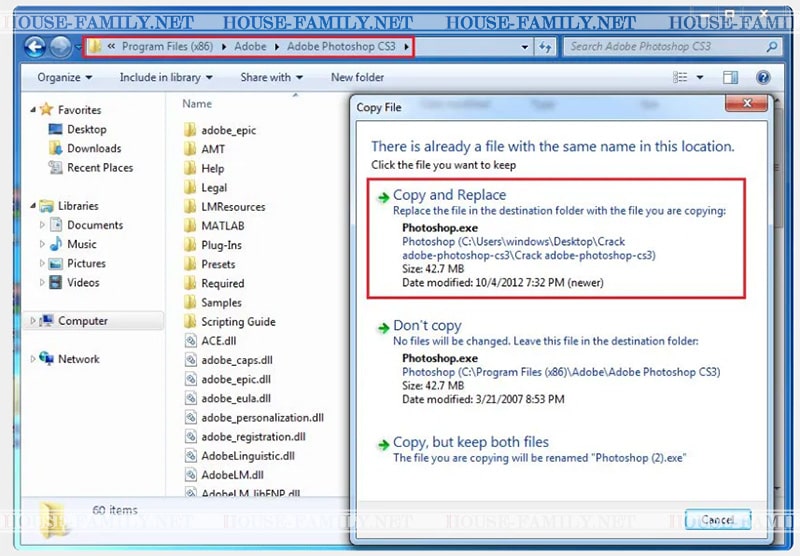Expand the Network node
This screenshot has height=556, width=800.
tap(33, 359)
